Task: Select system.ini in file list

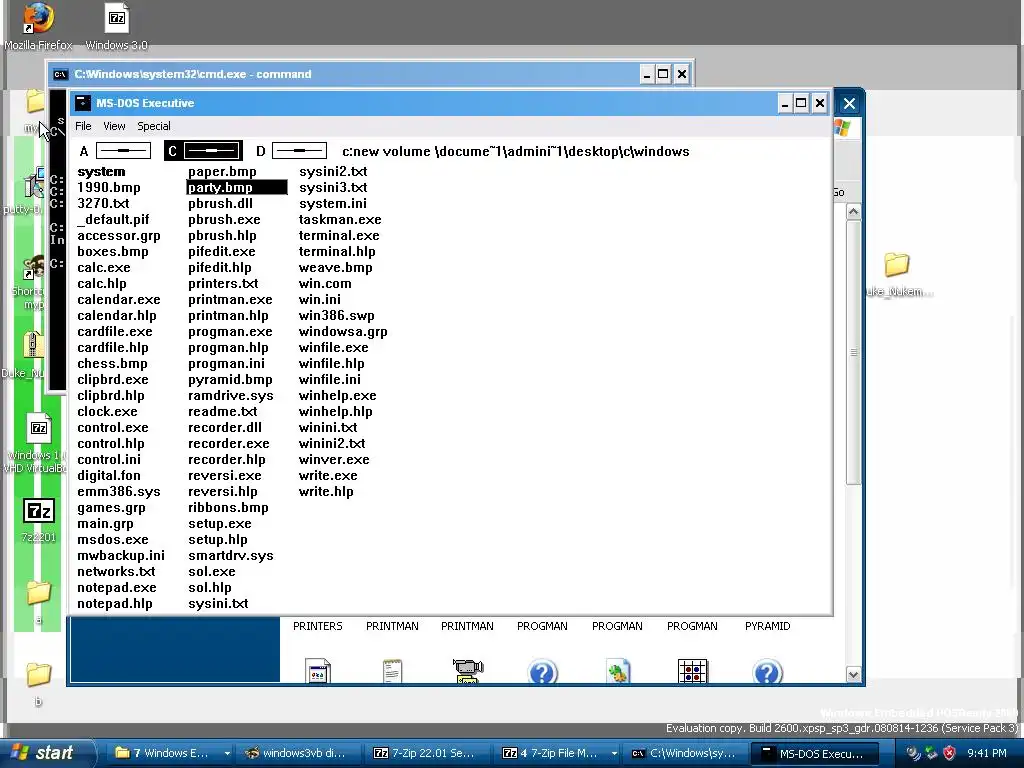Action: (333, 204)
